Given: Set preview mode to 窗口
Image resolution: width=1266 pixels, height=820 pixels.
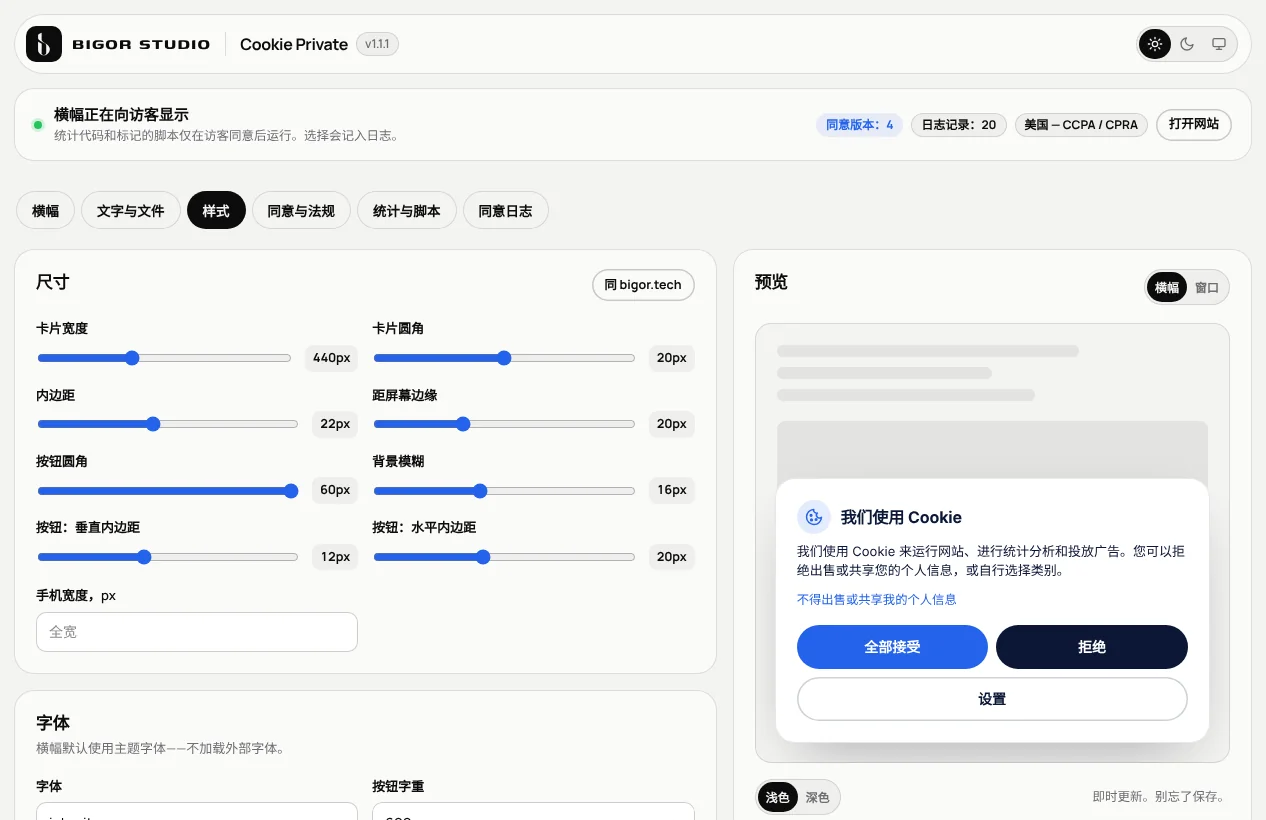Looking at the screenshot, I should pos(1207,287).
